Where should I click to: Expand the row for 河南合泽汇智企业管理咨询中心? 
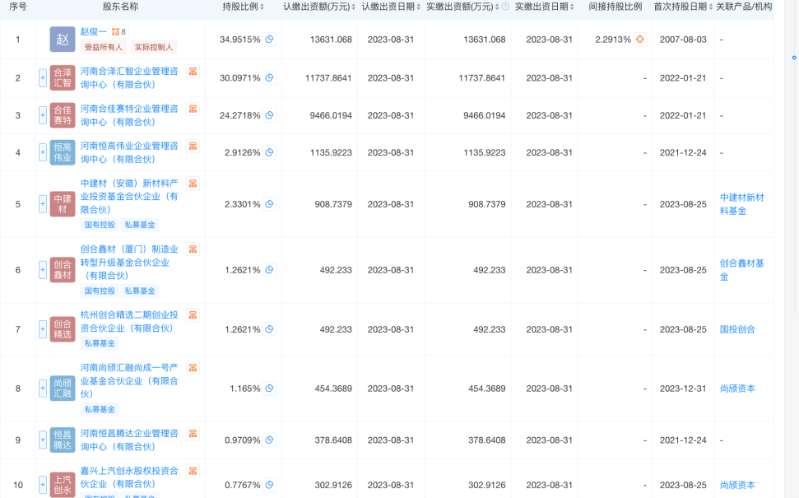pos(42,77)
